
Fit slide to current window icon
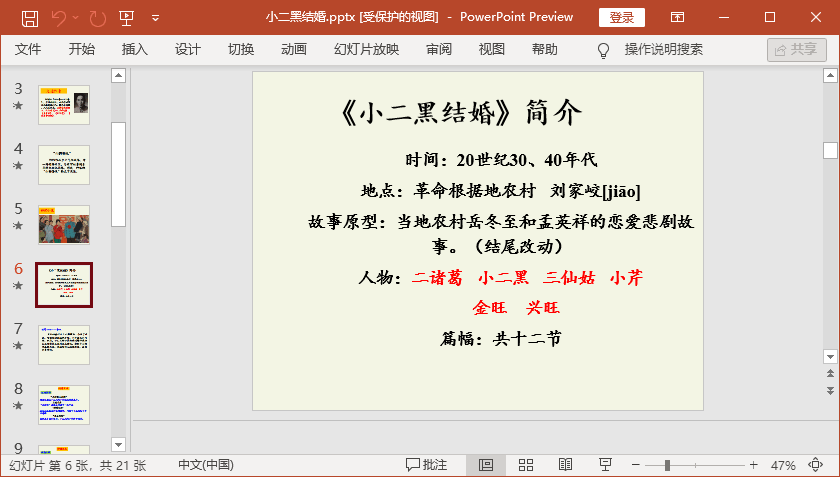816,465
